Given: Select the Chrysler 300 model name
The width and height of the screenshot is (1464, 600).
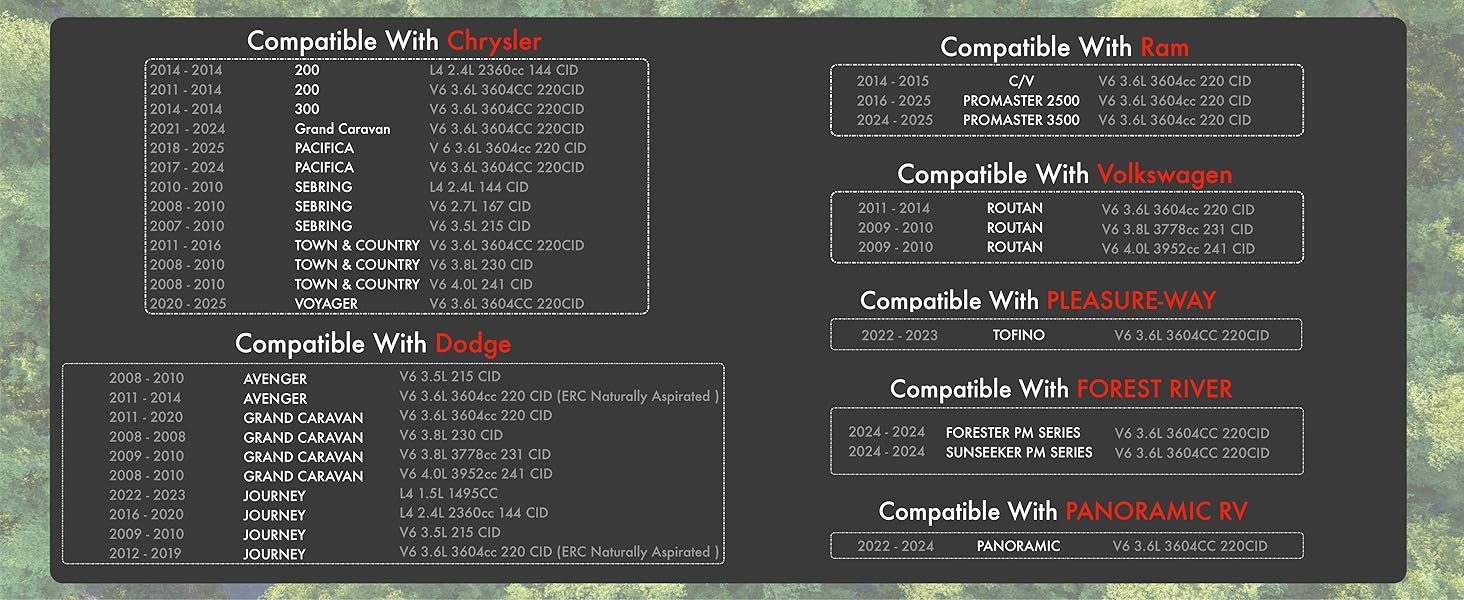Looking at the screenshot, I should click(307, 109).
